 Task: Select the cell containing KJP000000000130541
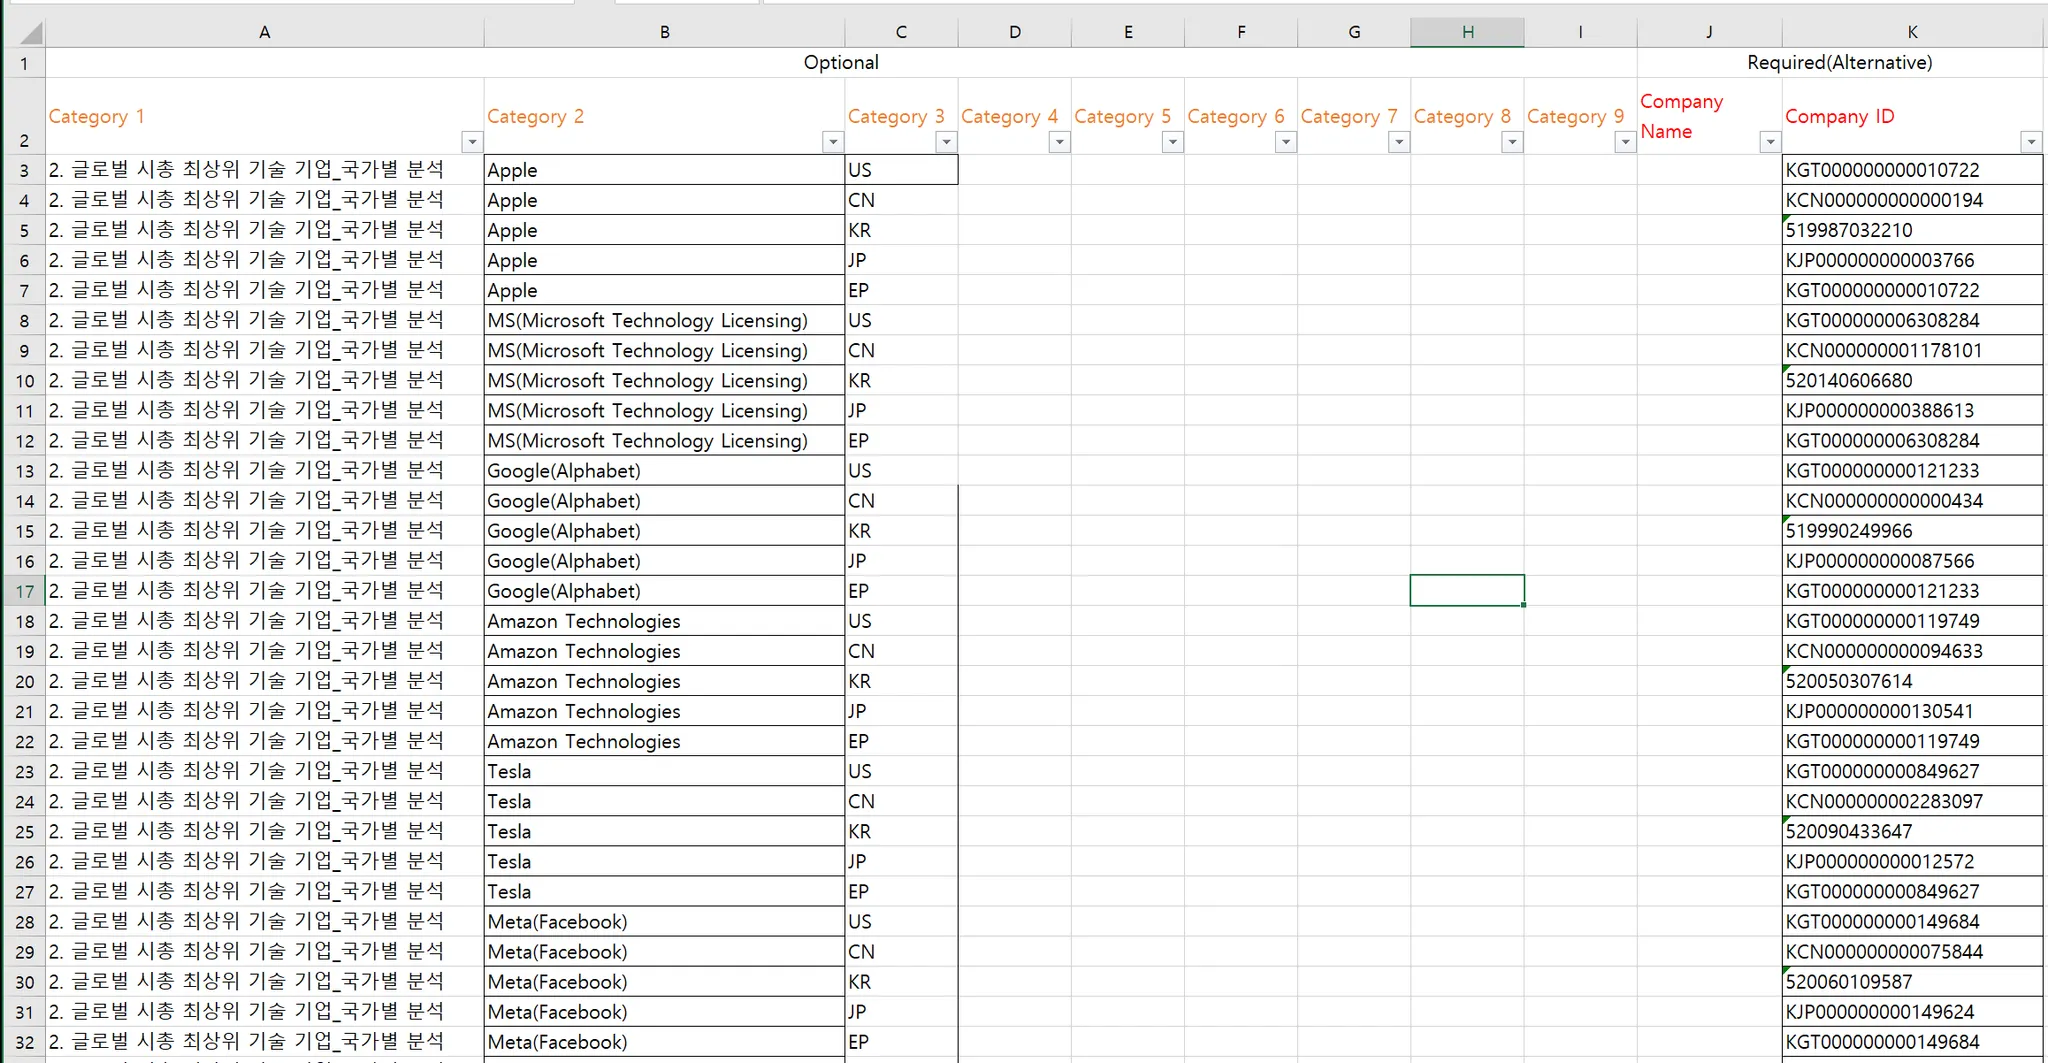(x=1913, y=711)
